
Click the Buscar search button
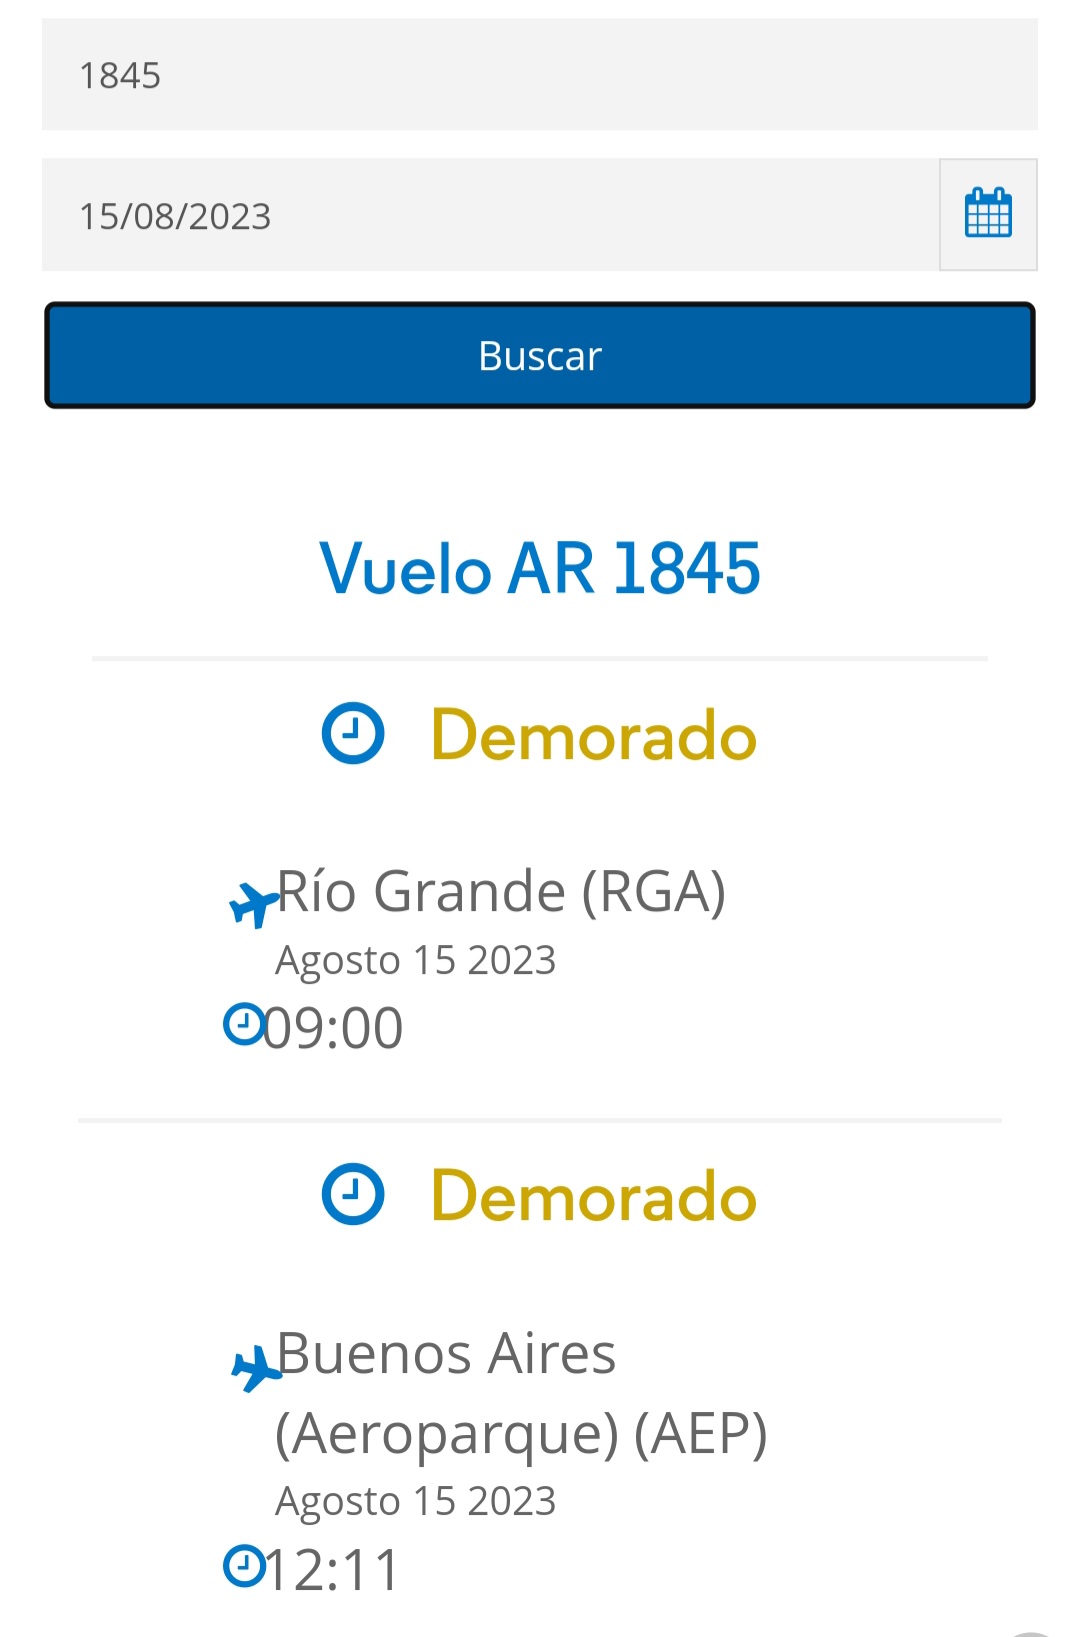540,356
